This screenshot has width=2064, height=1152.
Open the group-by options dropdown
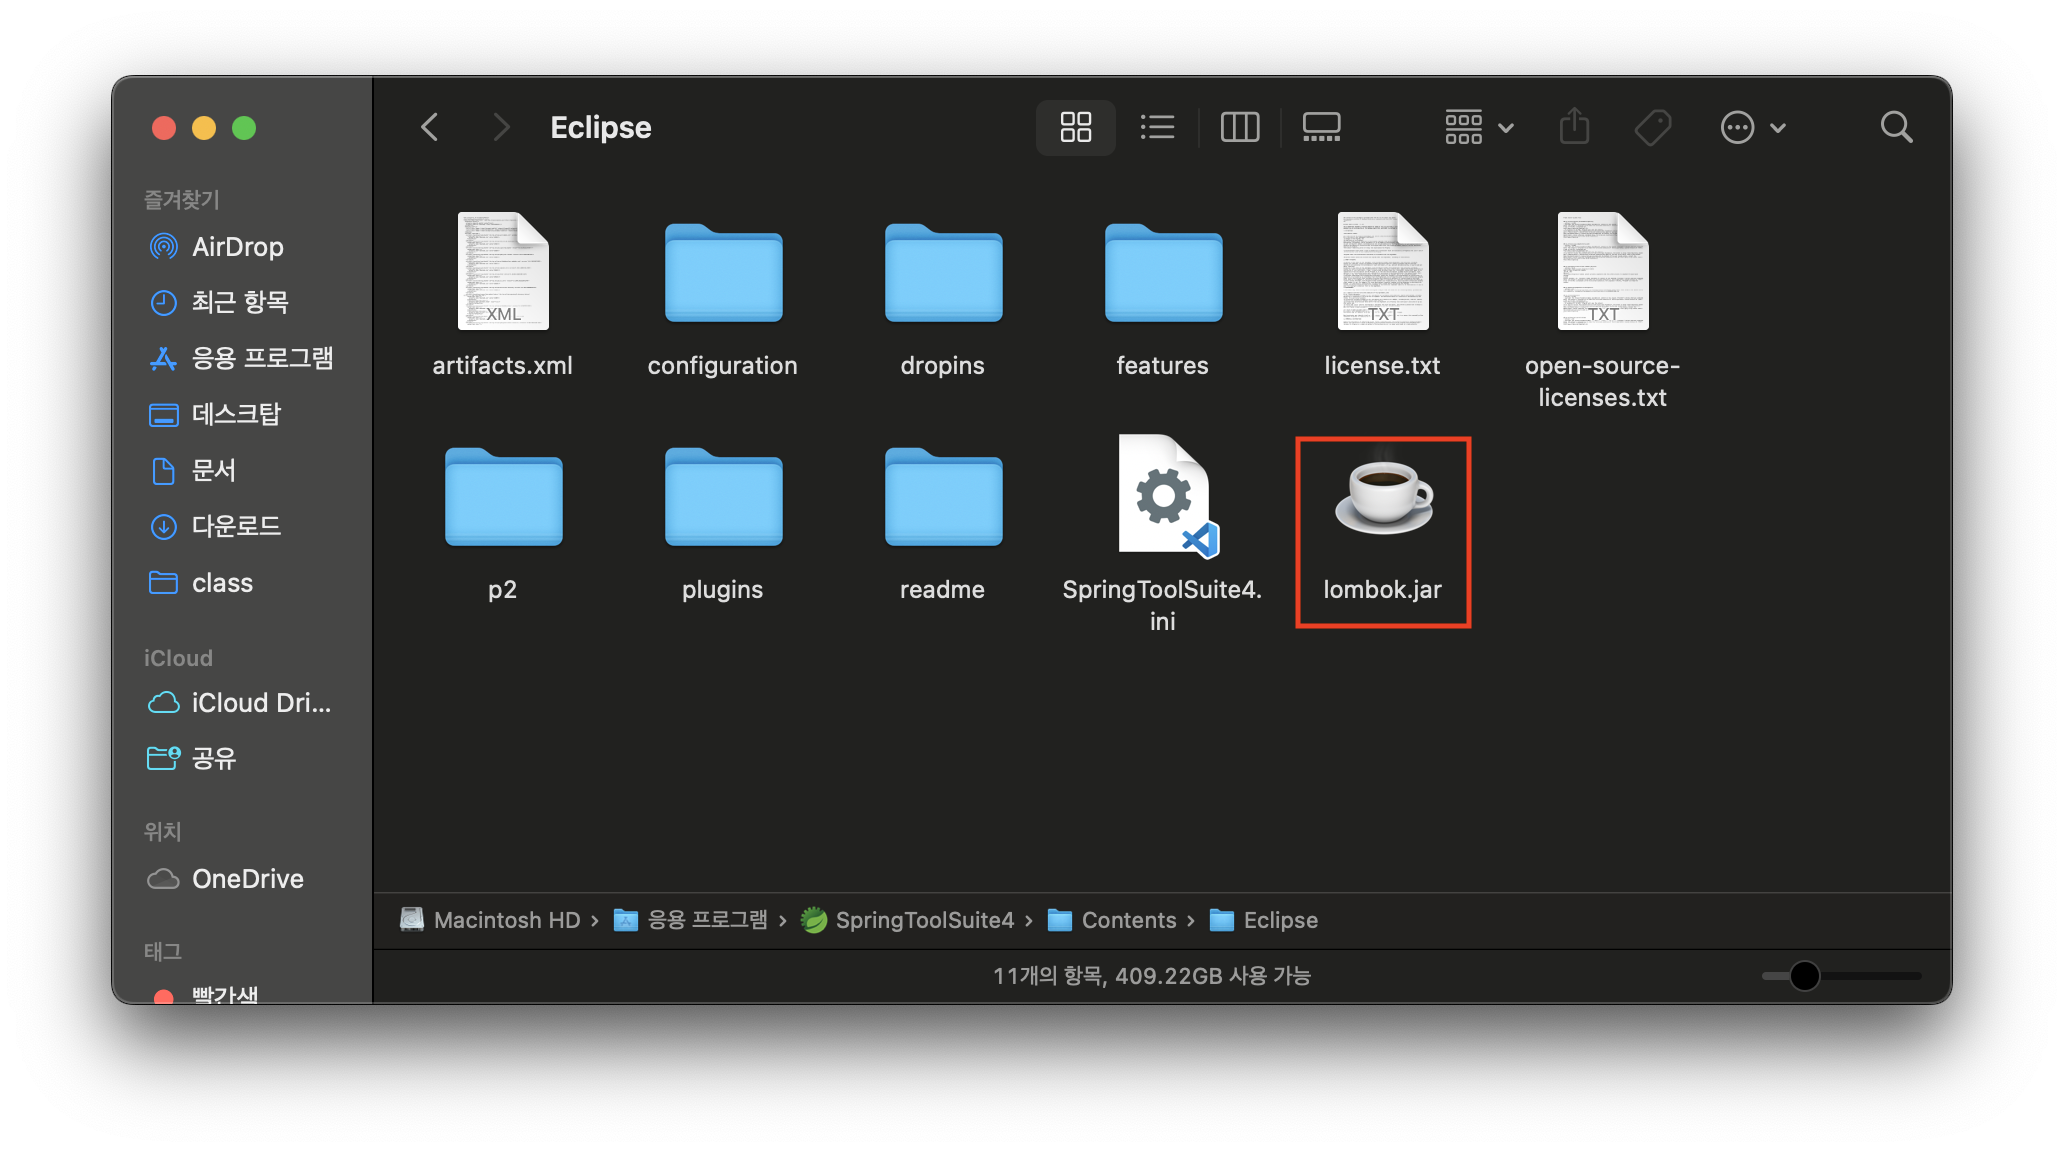1479,127
